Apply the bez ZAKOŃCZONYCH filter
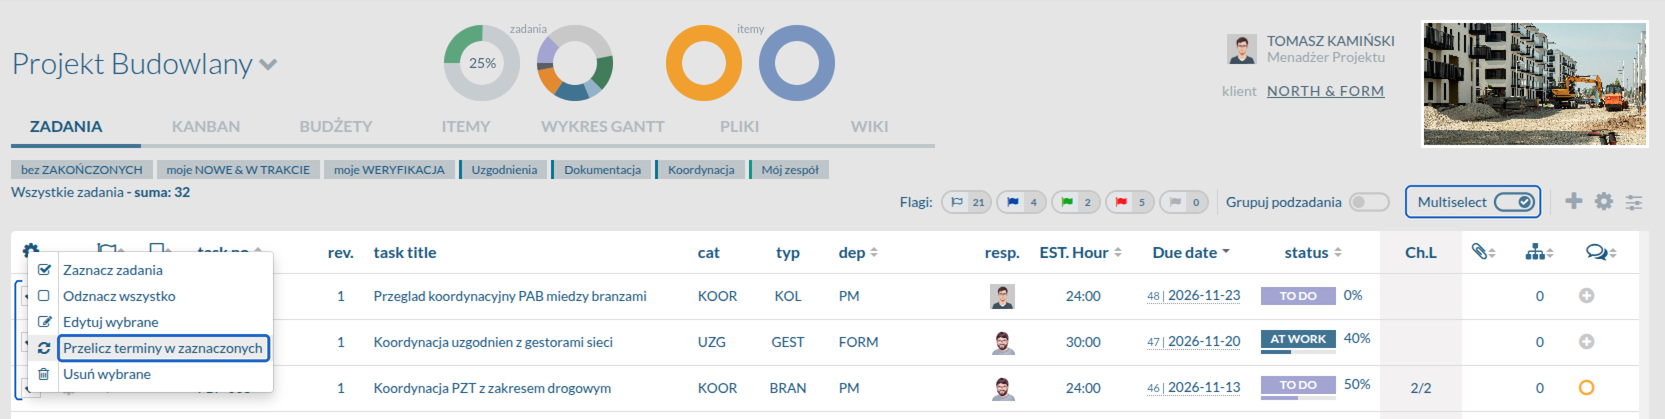The width and height of the screenshot is (1665, 419). [82, 170]
